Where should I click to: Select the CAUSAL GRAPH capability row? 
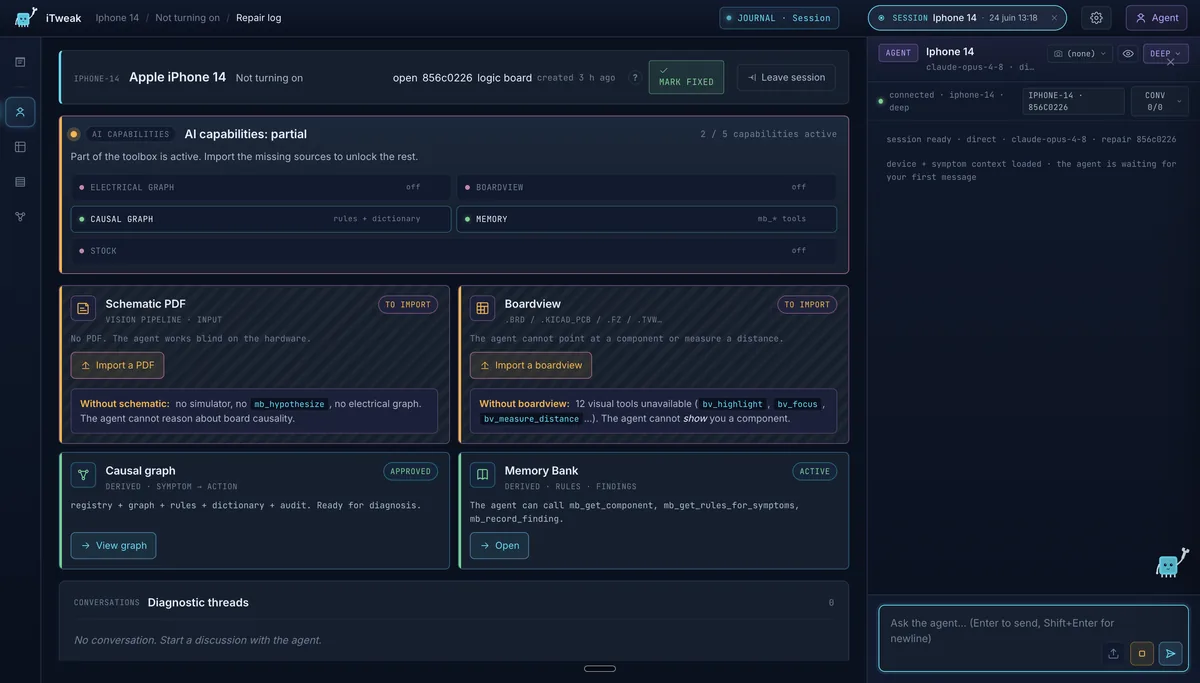coord(260,219)
